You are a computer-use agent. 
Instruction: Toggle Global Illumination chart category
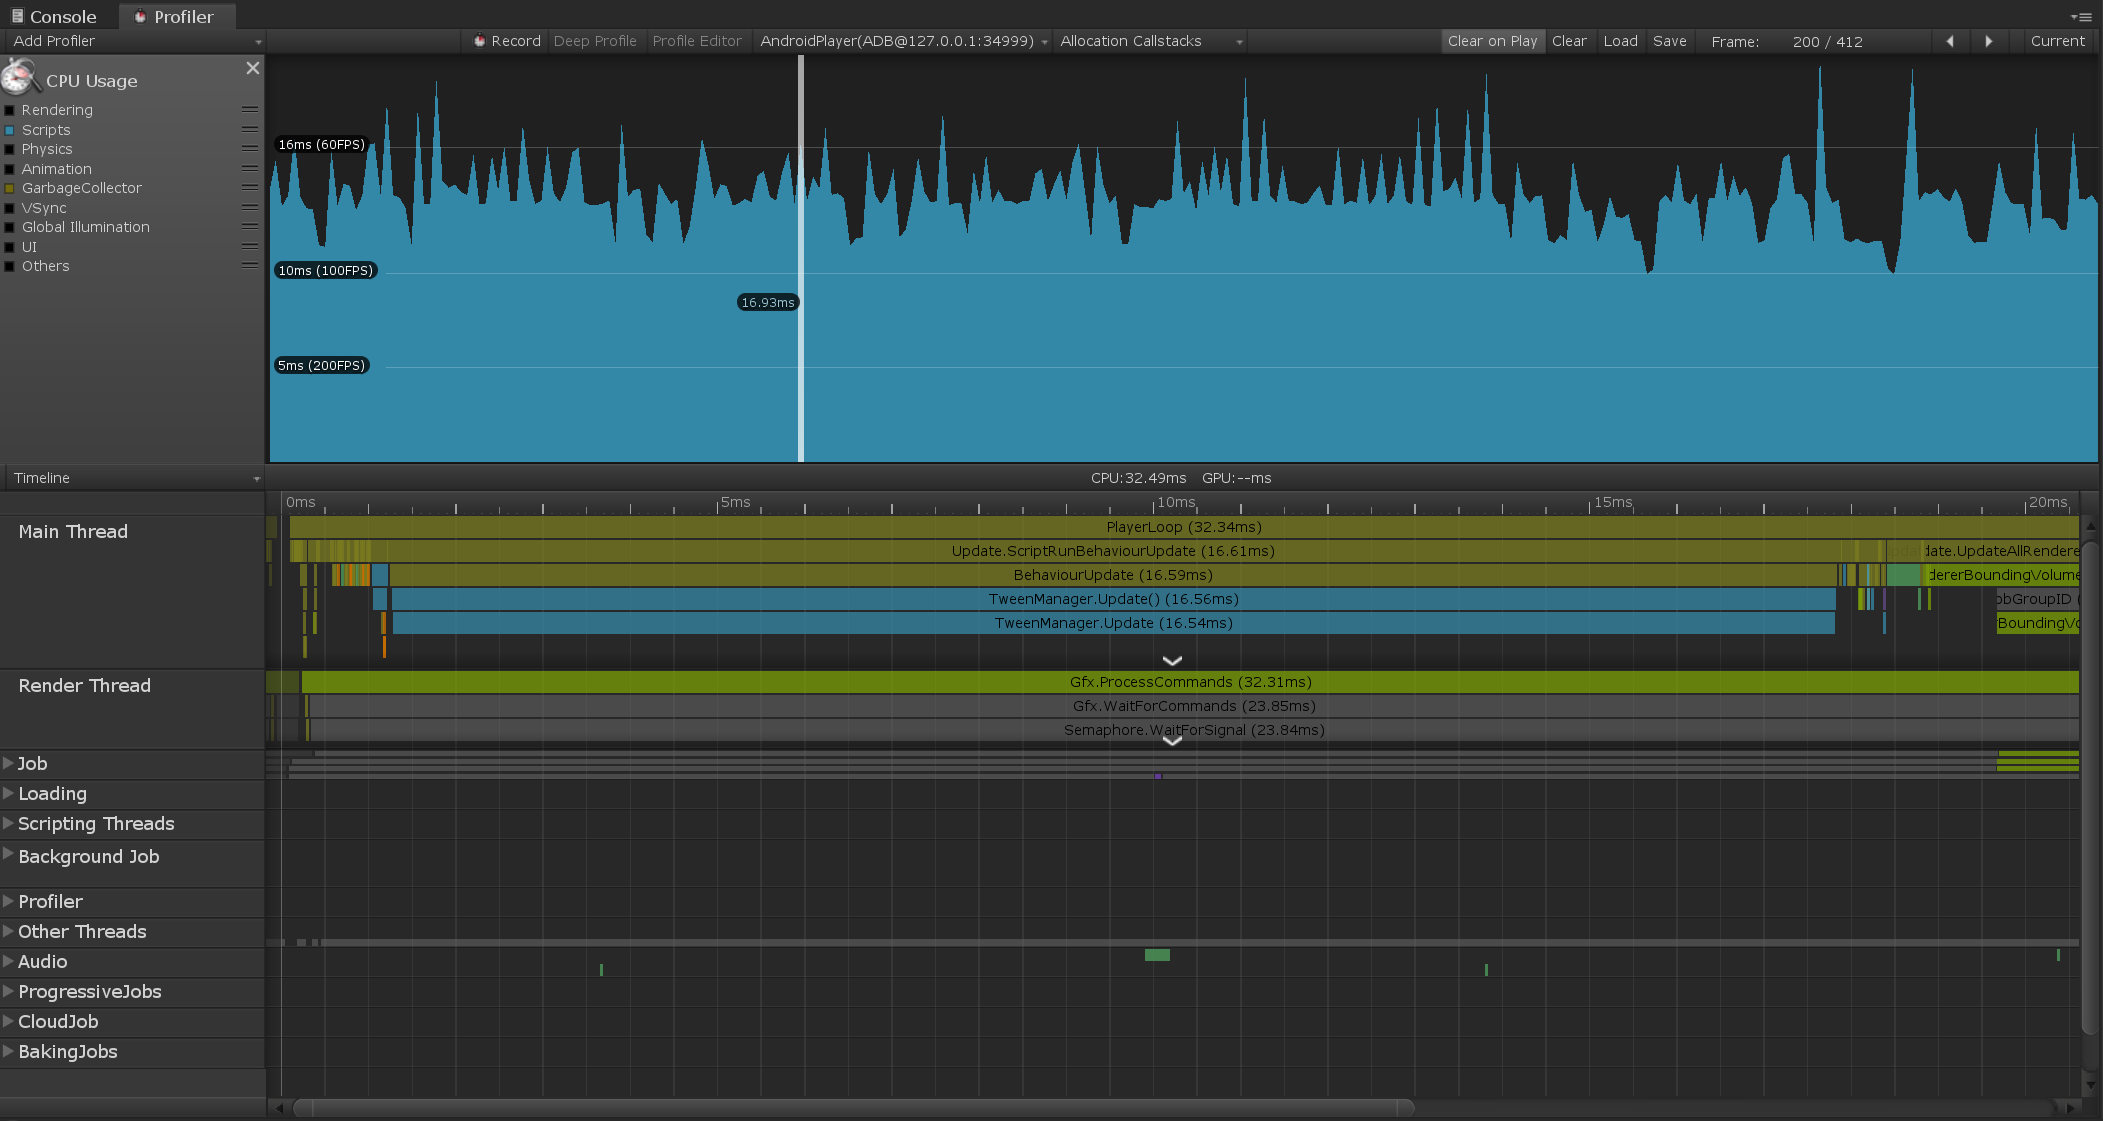point(10,227)
